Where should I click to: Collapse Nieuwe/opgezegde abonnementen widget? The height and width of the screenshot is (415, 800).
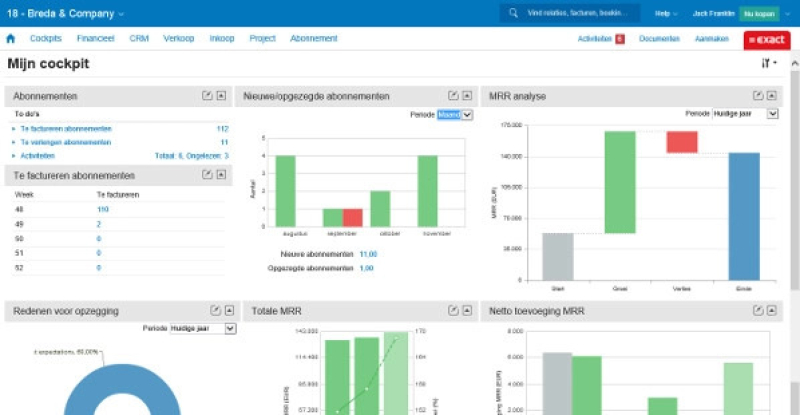pos(467,95)
